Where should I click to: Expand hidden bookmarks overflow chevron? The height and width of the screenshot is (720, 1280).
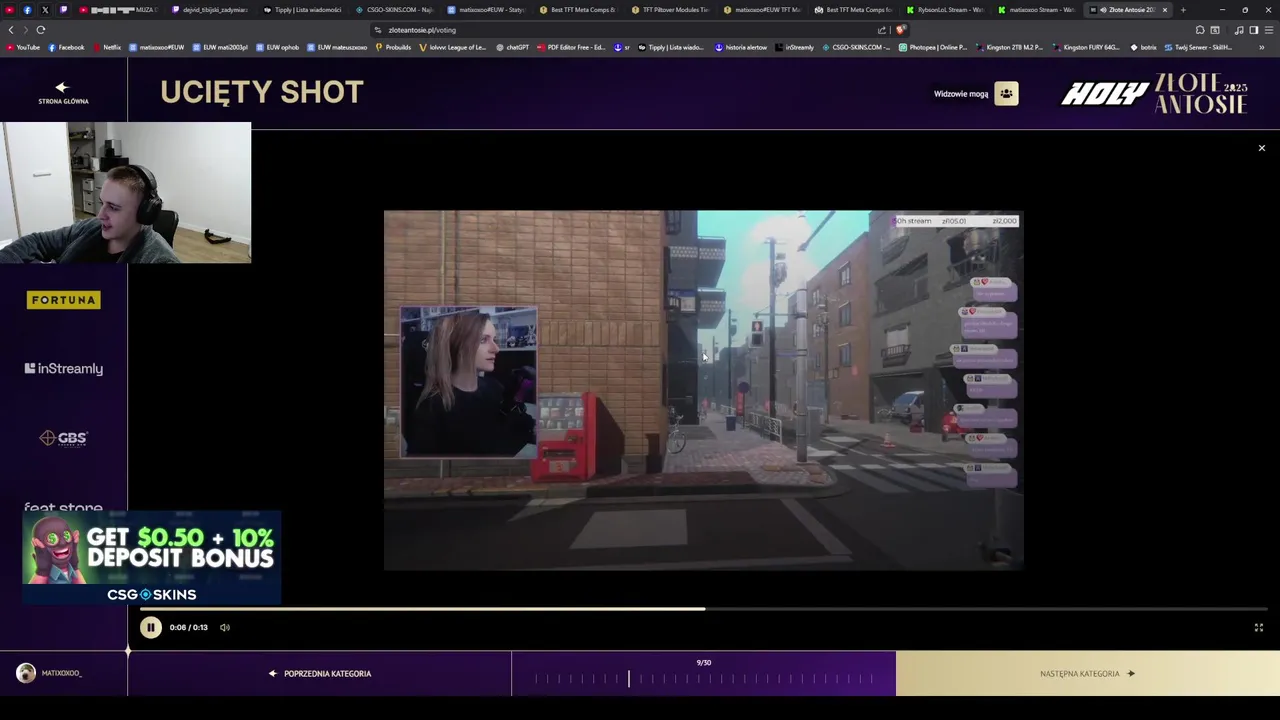[x=1262, y=47]
